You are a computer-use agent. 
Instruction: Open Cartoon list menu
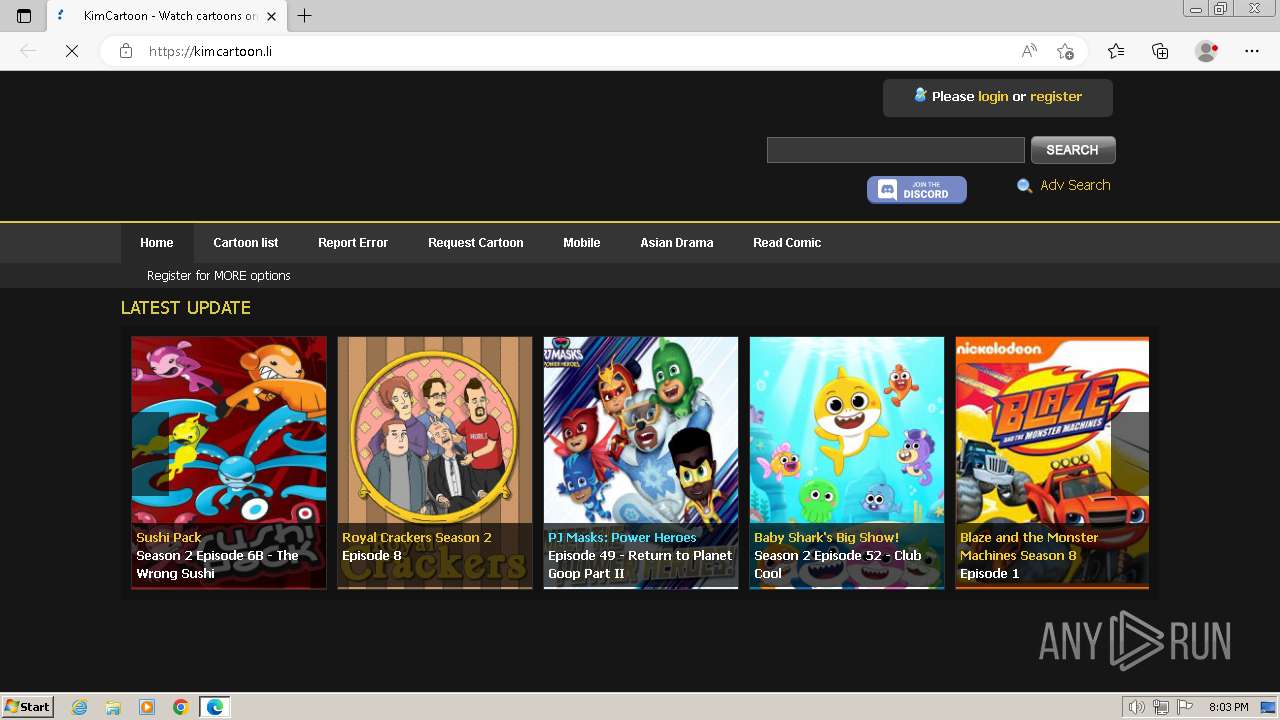[246, 243]
